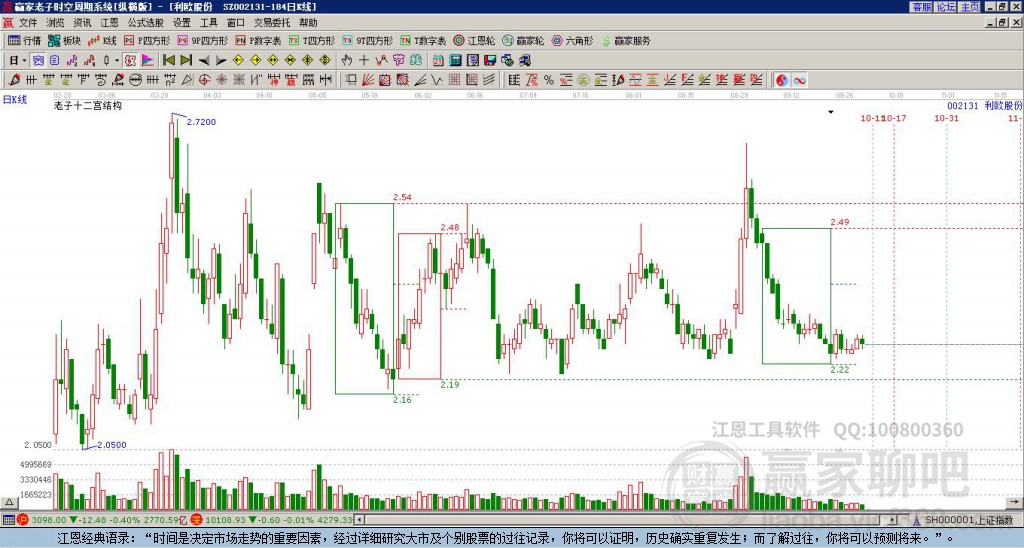1024x548 pixels.
Task: Click the 板块 toolbar button
Action: 64,40
